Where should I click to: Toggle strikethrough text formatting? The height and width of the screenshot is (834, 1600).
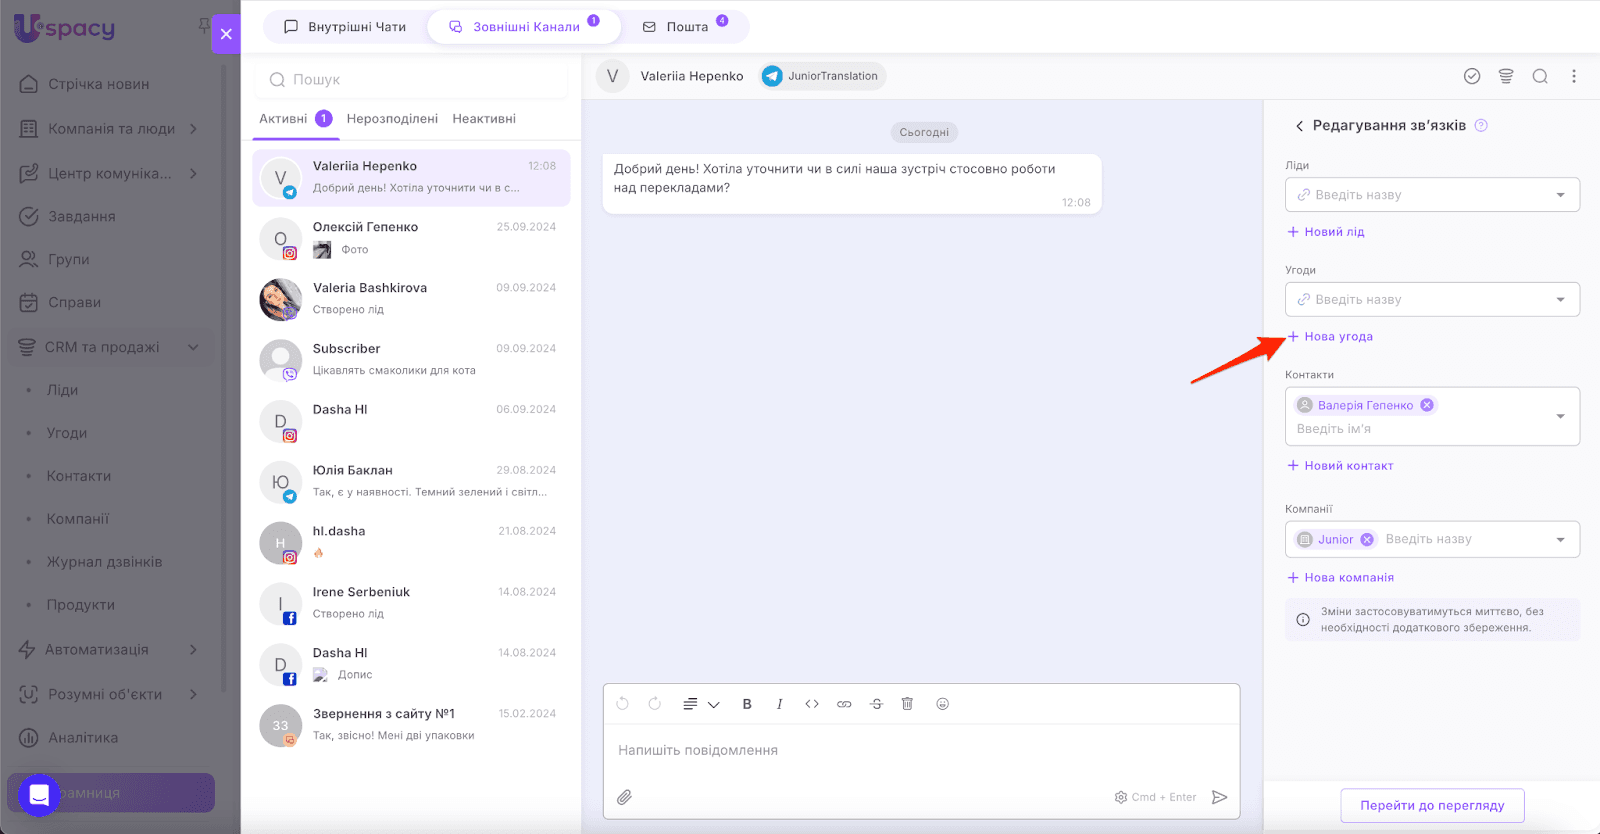point(876,704)
